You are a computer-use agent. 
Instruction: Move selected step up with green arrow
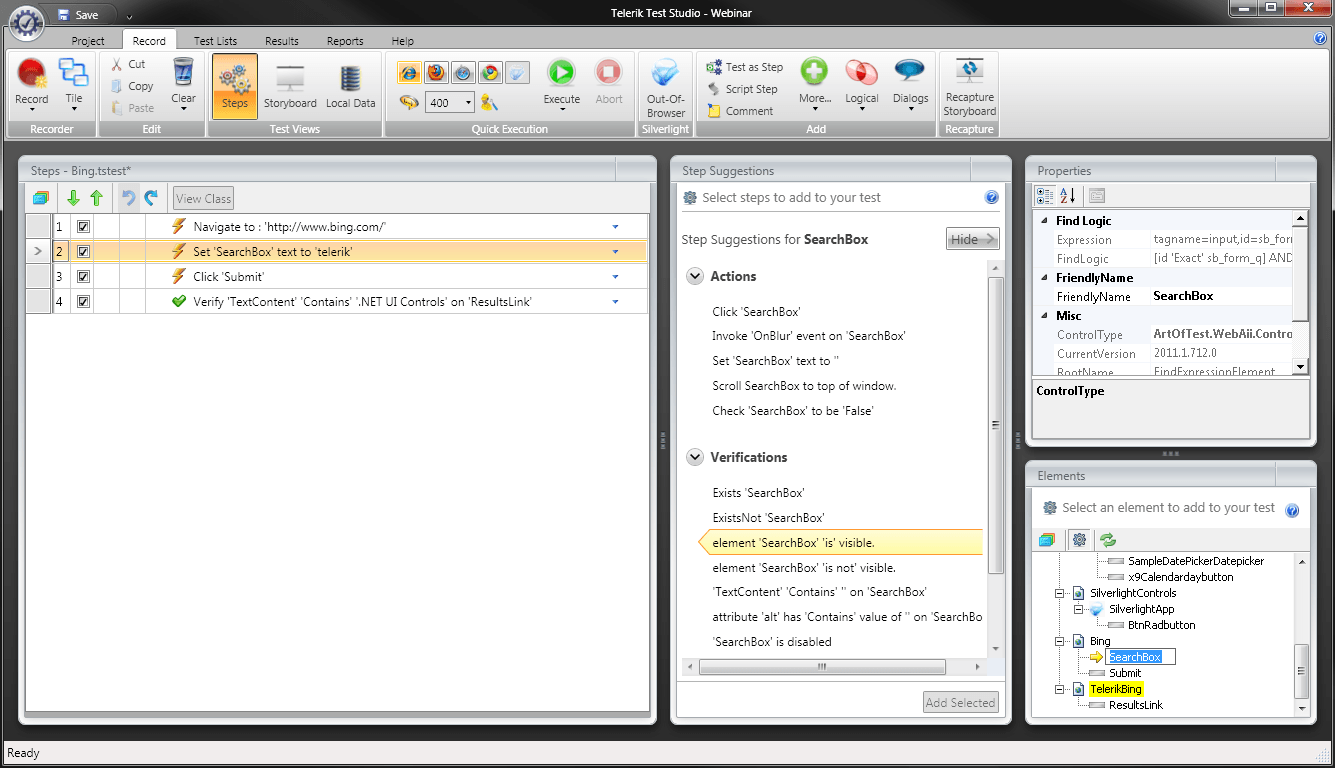pos(97,198)
